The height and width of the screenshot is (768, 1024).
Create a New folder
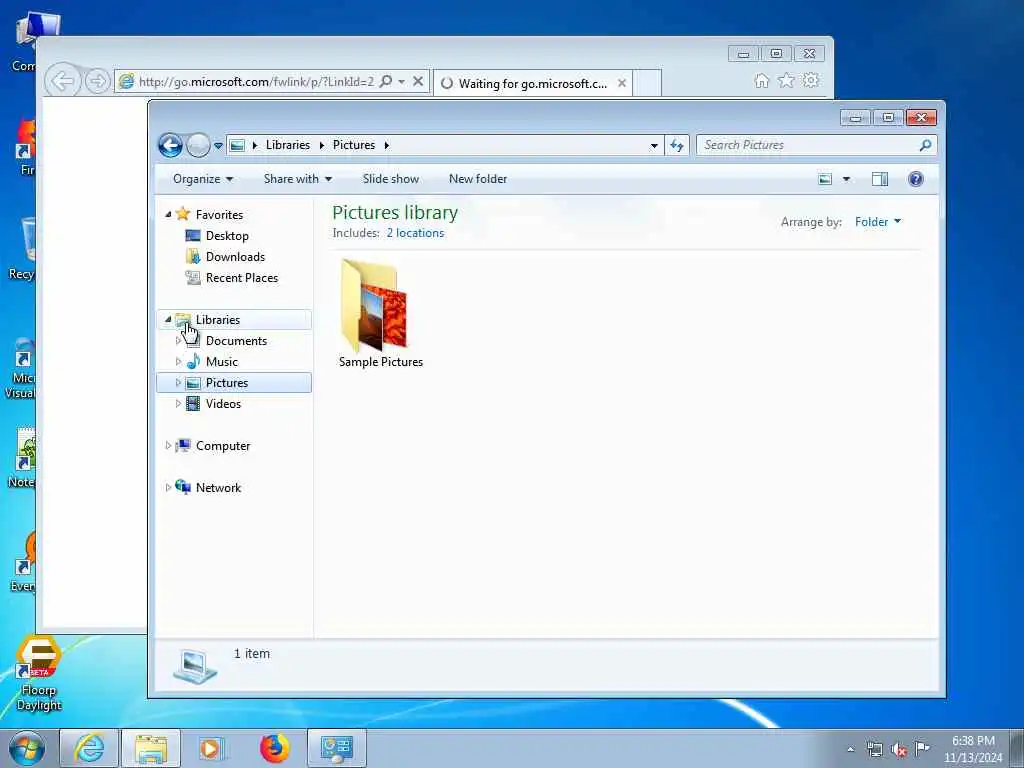point(477,179)
